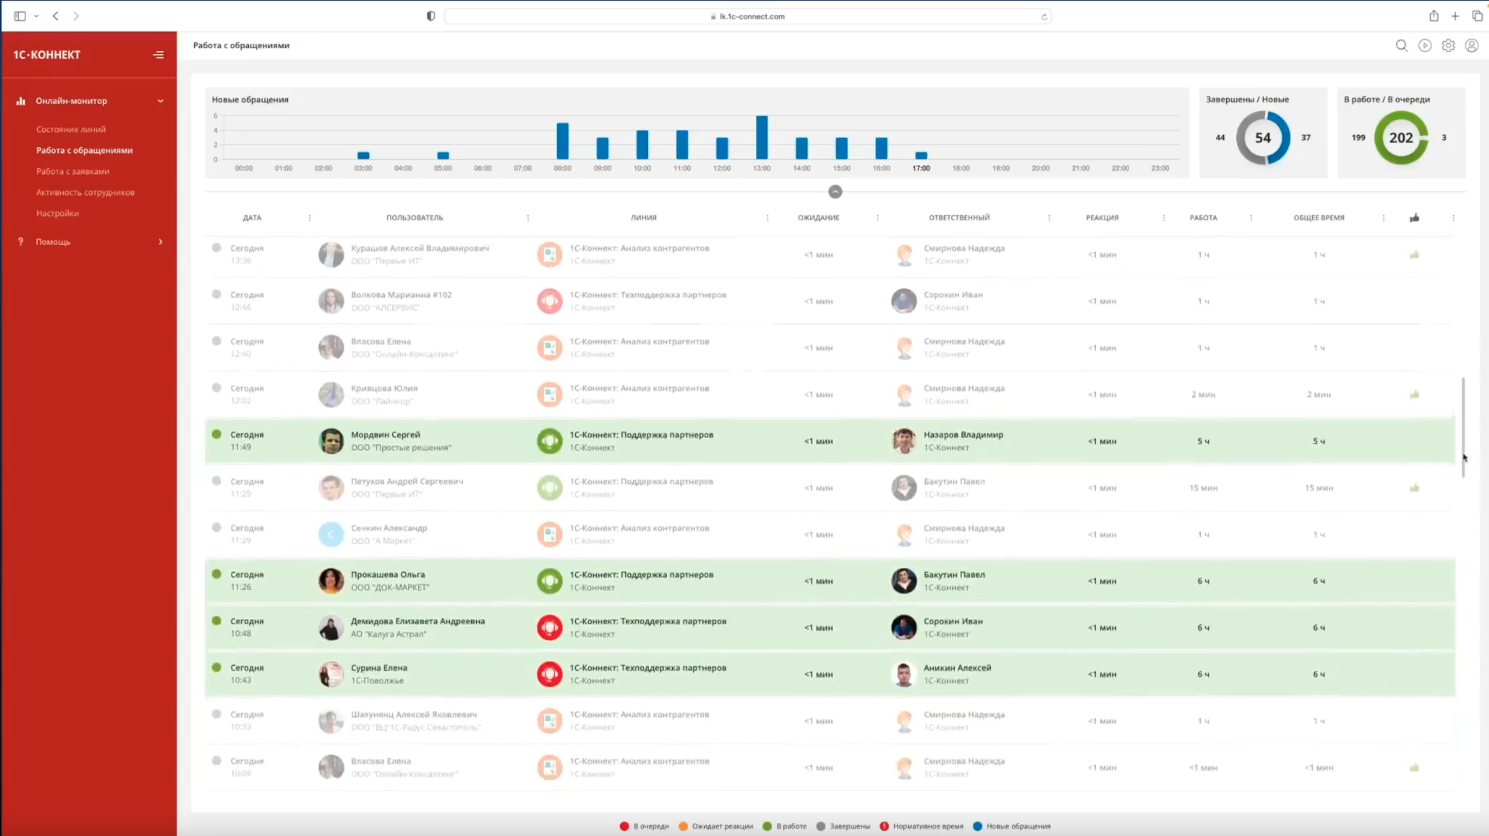
Task: Click red line icon in Сурина Елена row
Action: pos(549,675)
